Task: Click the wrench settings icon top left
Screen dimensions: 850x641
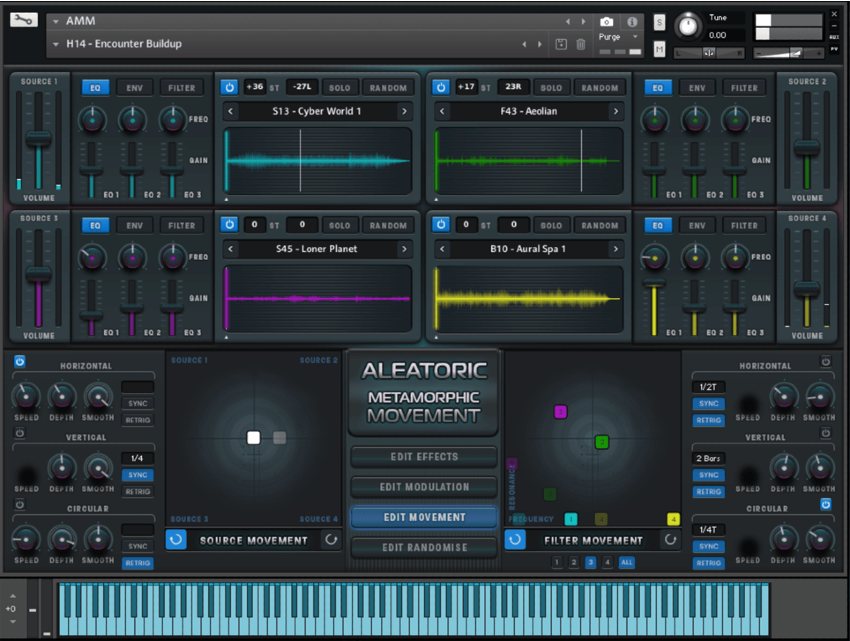Action: click(x=22, y=19)
